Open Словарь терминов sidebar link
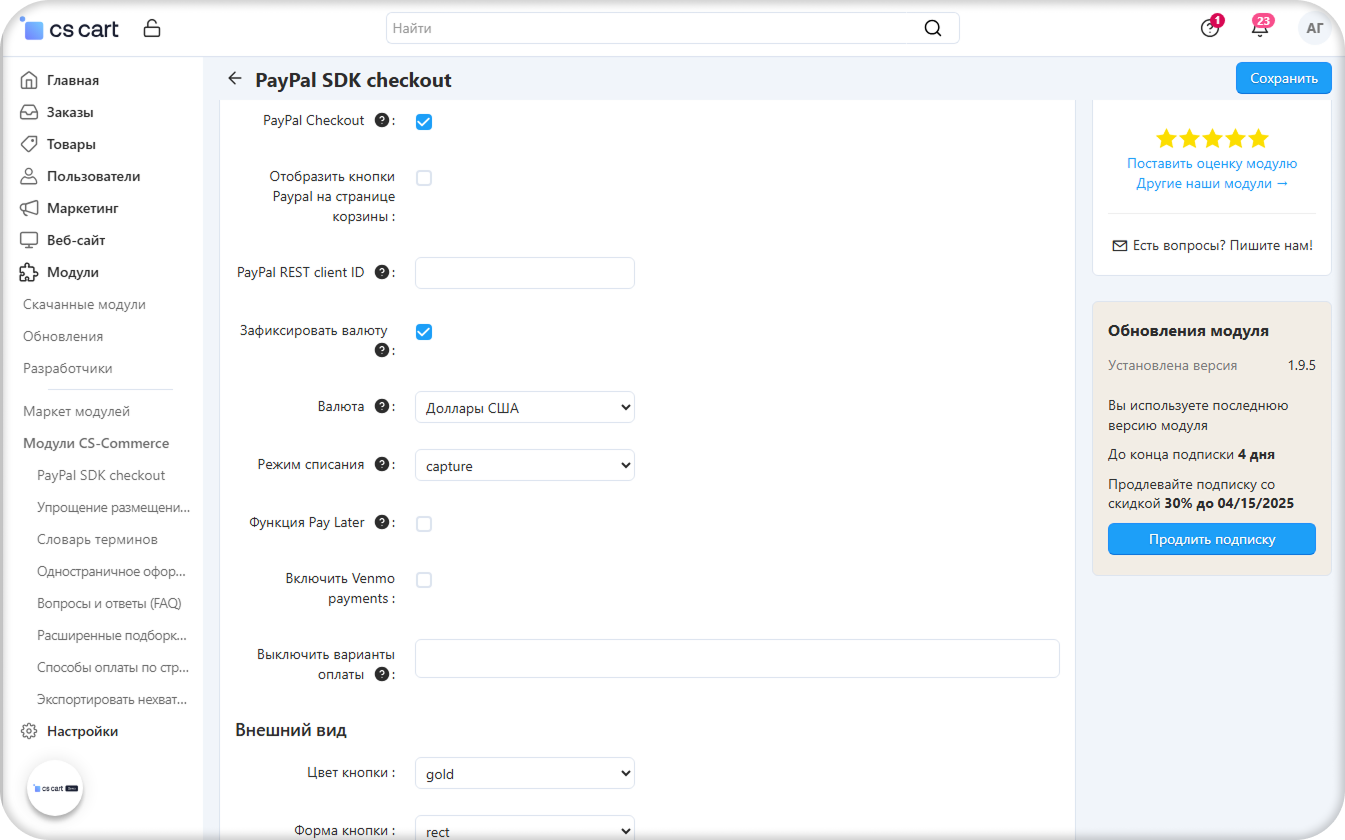 (97, 539)
